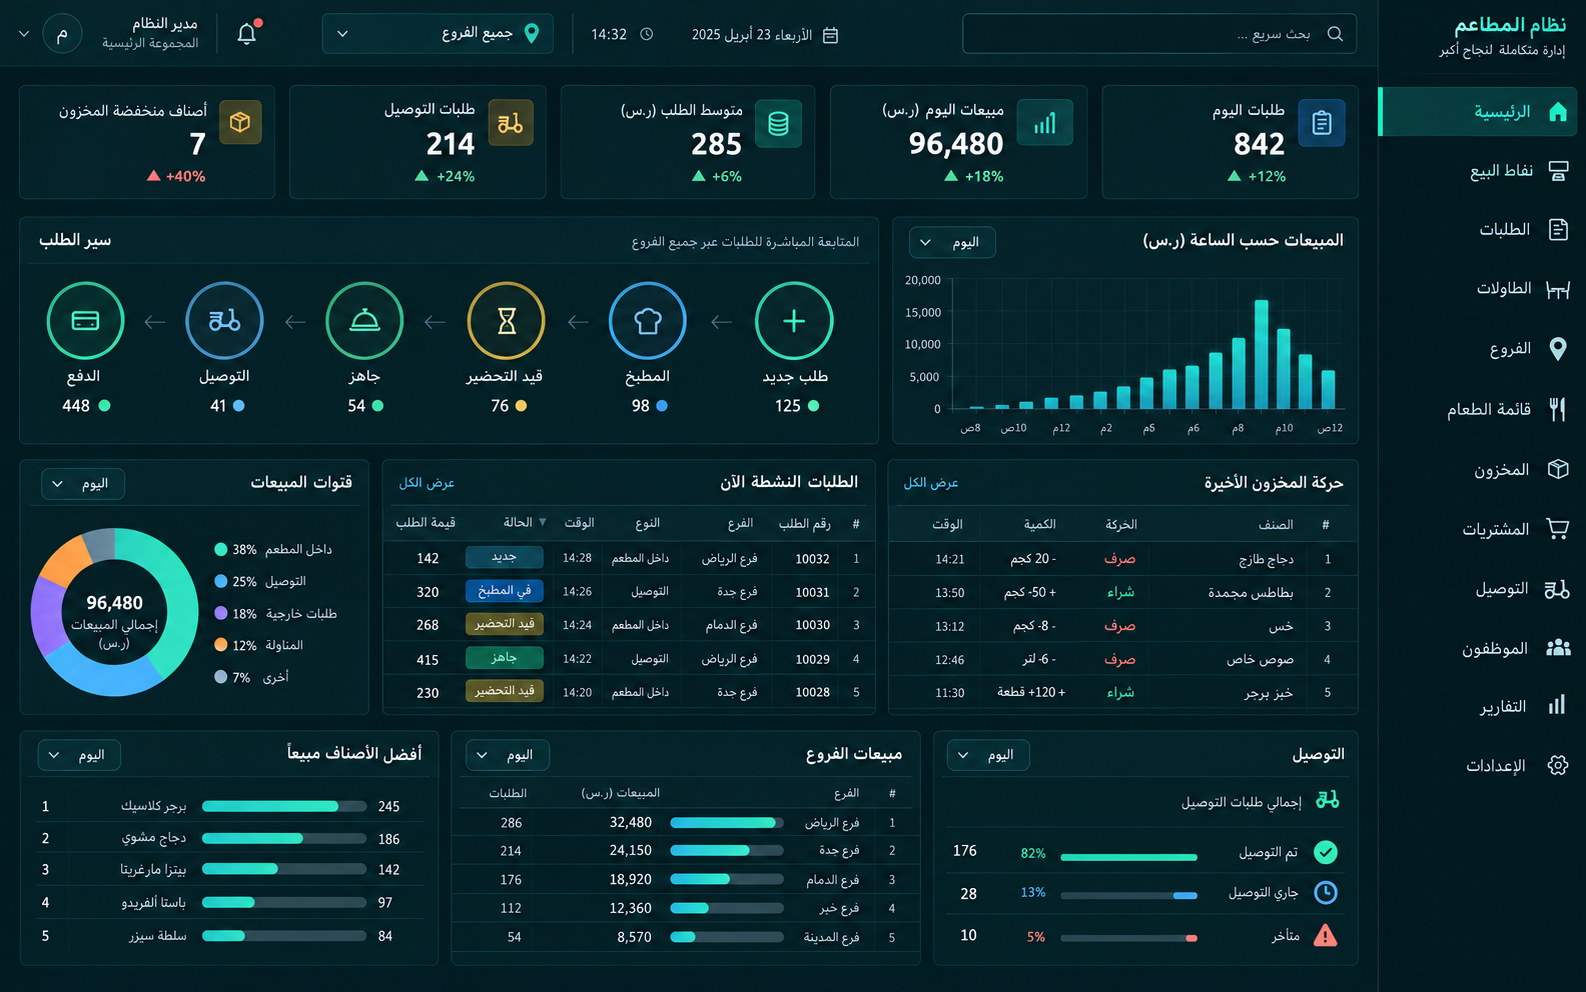This screenshot has width=1586, height=992.
Task: Click the new order plus circle icon
Action: pyautogui.click(x=794, y=321)
